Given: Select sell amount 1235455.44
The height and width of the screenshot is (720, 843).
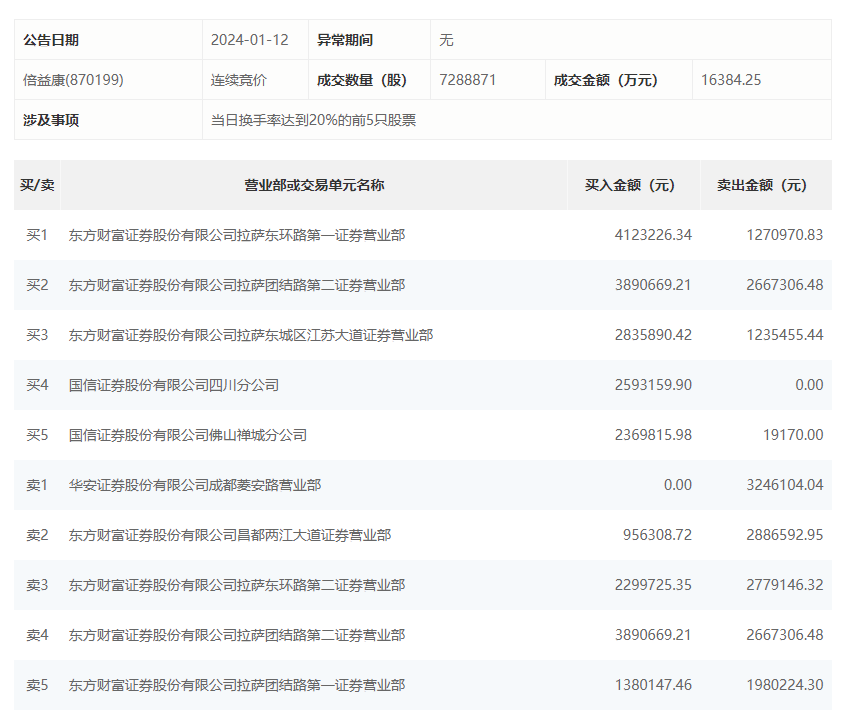Looking at the screenshot, I should tap(785, 335).
